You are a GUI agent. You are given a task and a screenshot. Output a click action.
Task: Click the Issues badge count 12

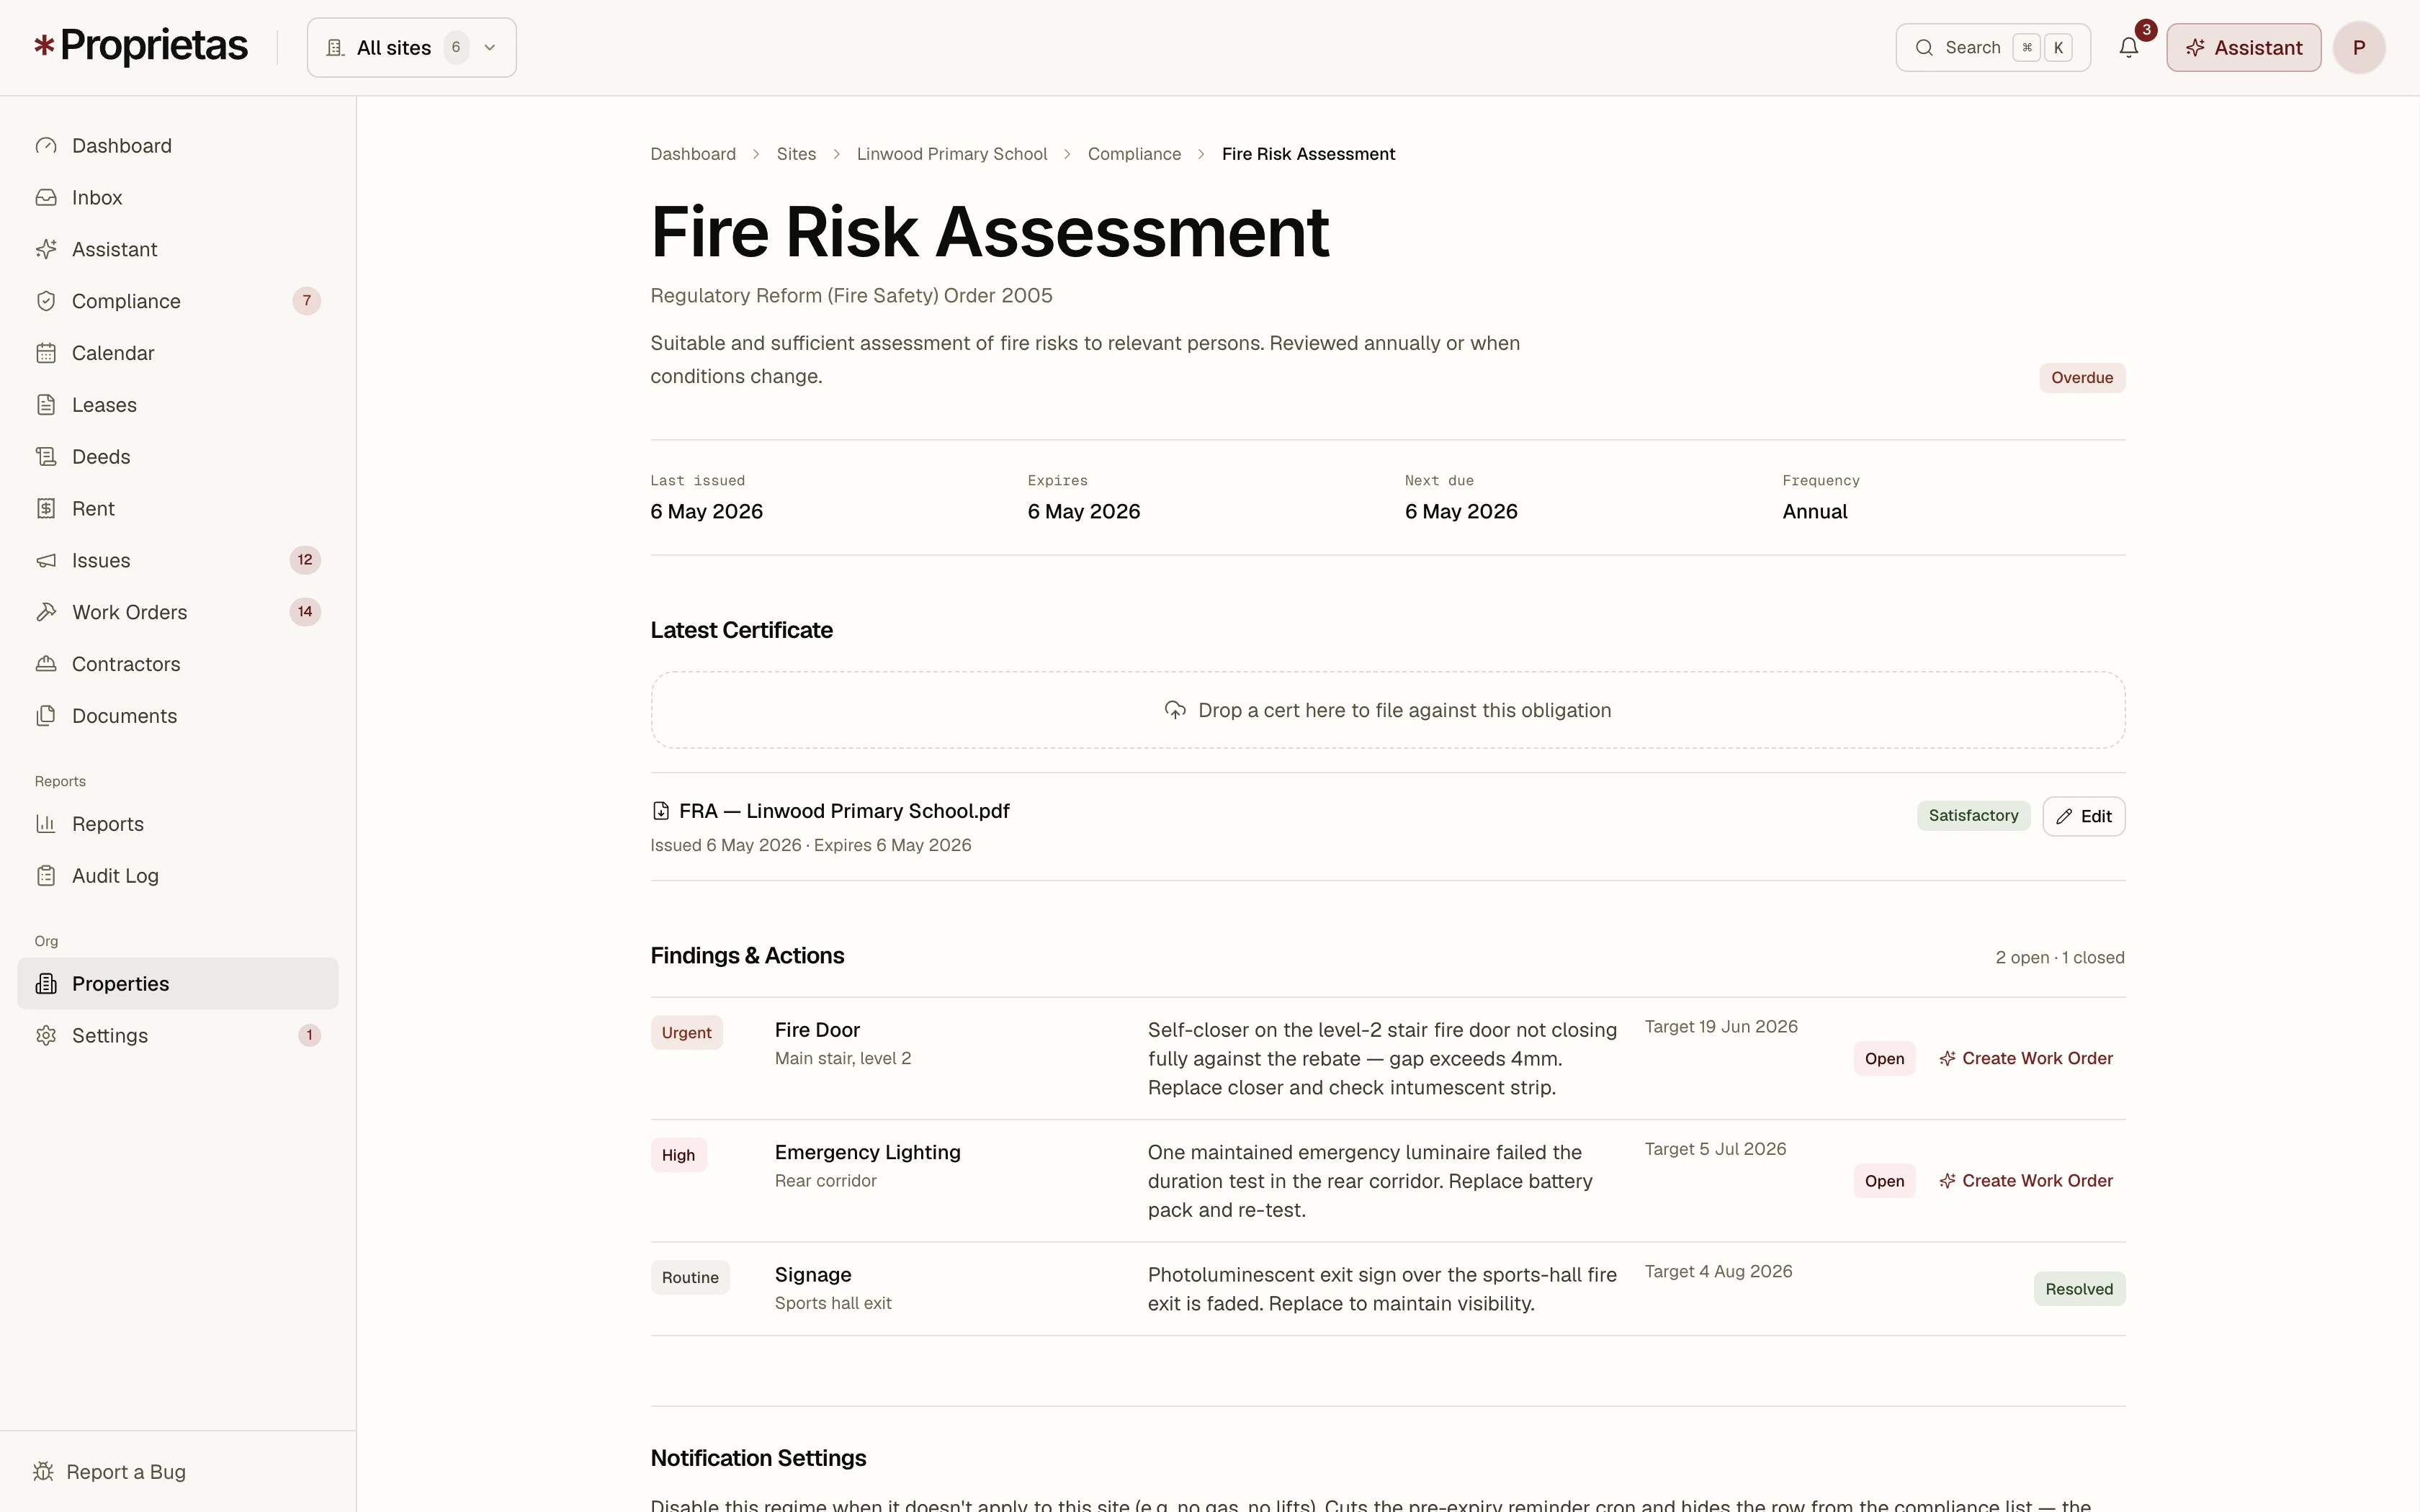pyautogui.click(x=305, y=560)
